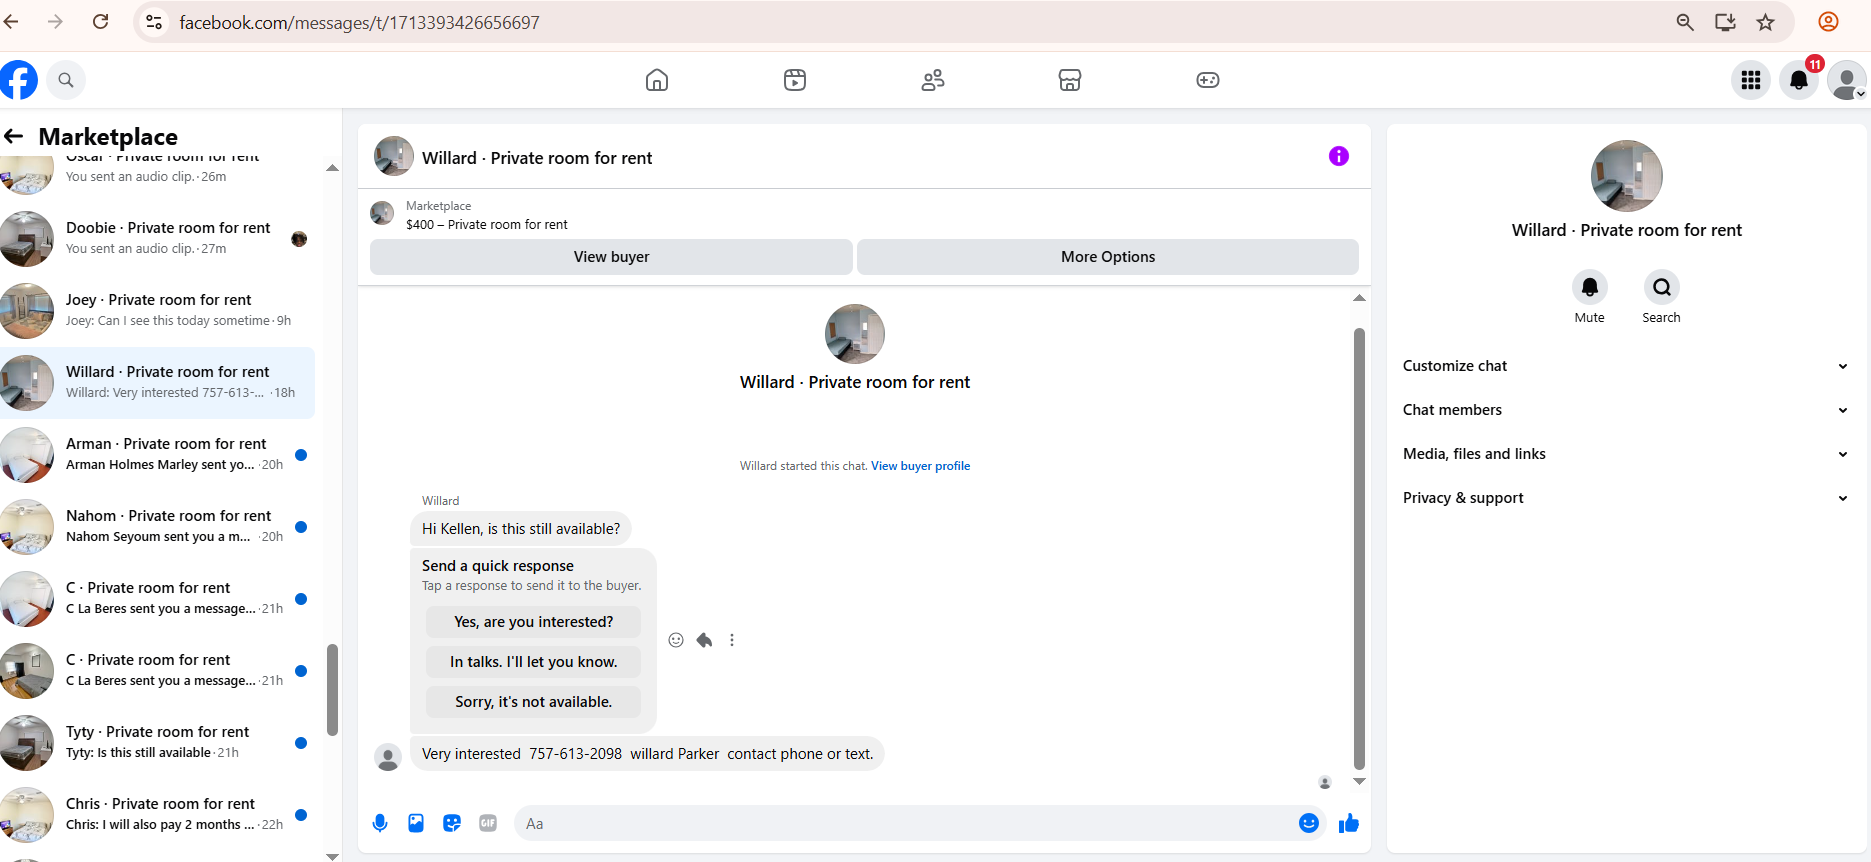Open conversation information purple icon
The image size is (1871, 862).
point(1339,156)
